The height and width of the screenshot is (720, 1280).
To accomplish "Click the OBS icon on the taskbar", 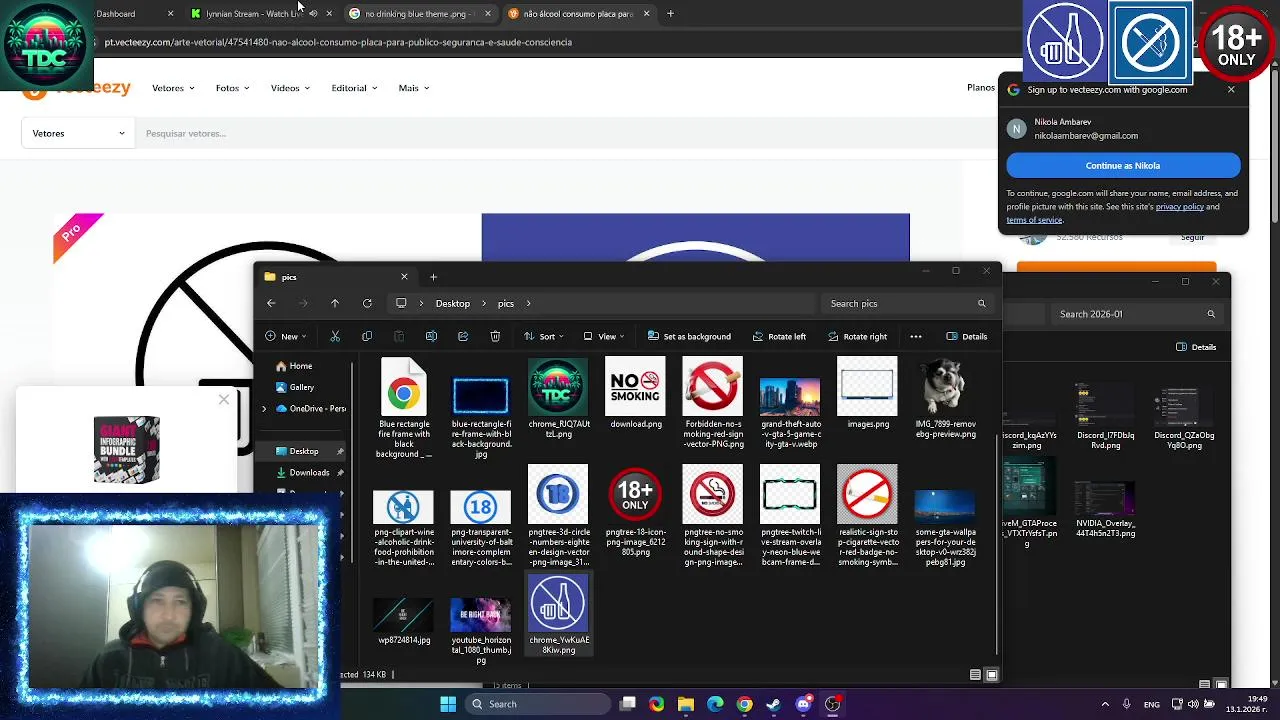I will pyautogui.click(x=832, y=704).
